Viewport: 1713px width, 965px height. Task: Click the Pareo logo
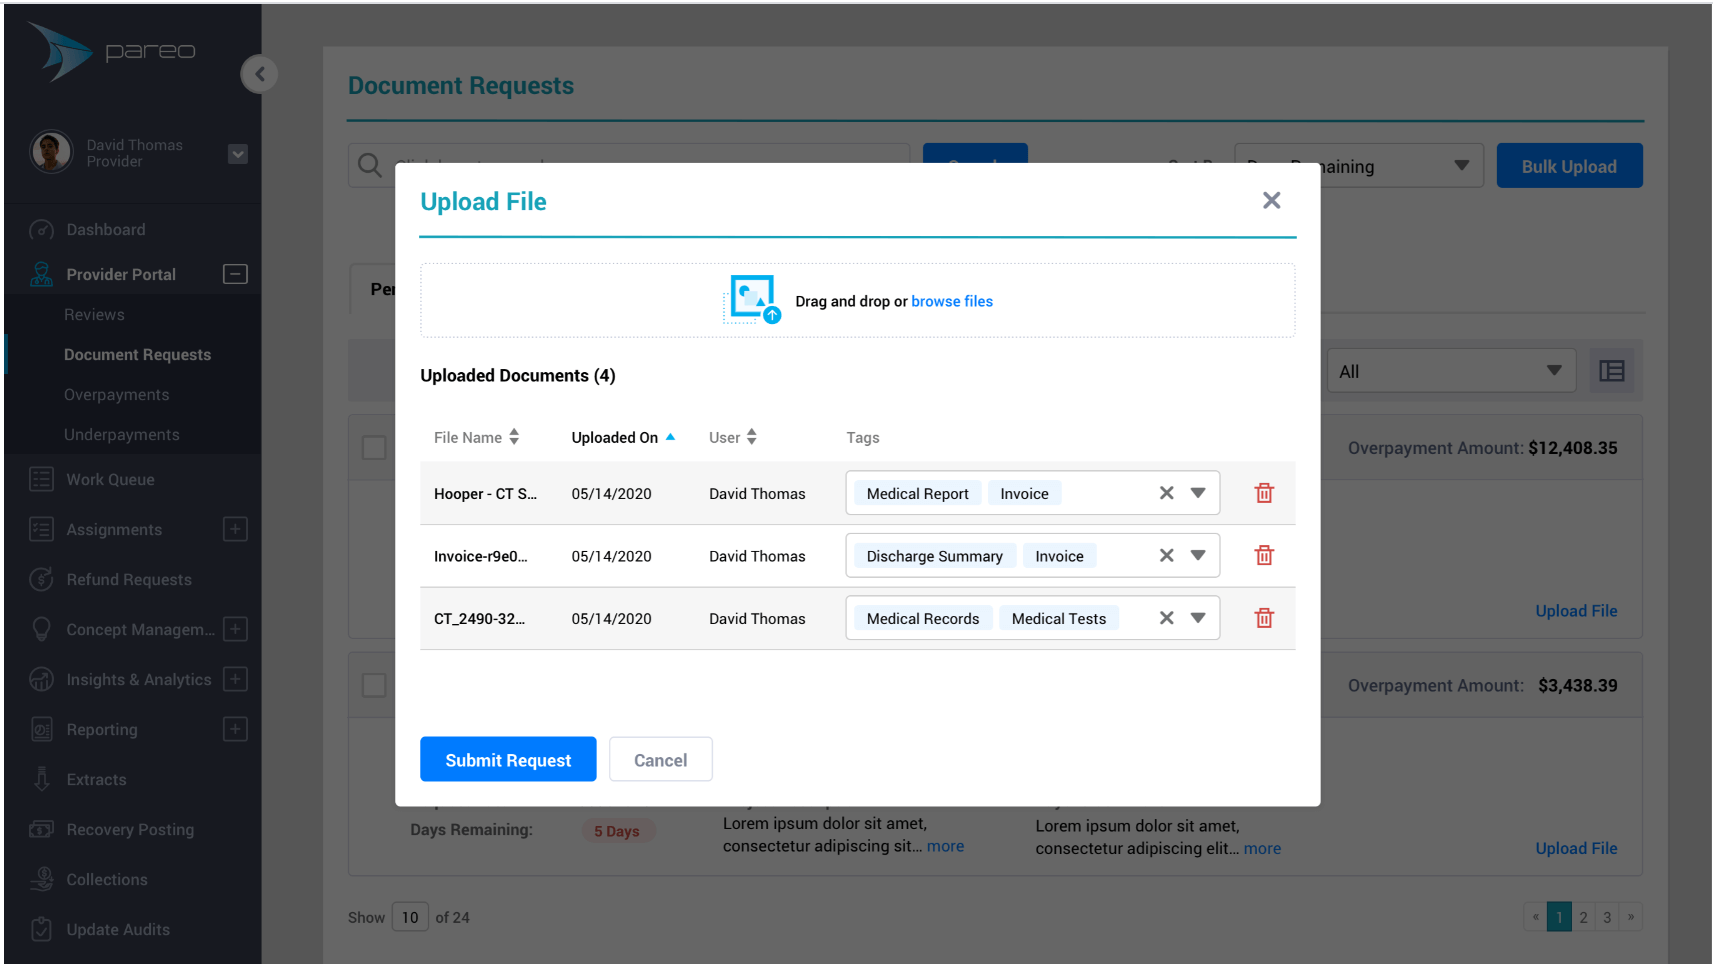pyautogui.click(x=112, y=51)
